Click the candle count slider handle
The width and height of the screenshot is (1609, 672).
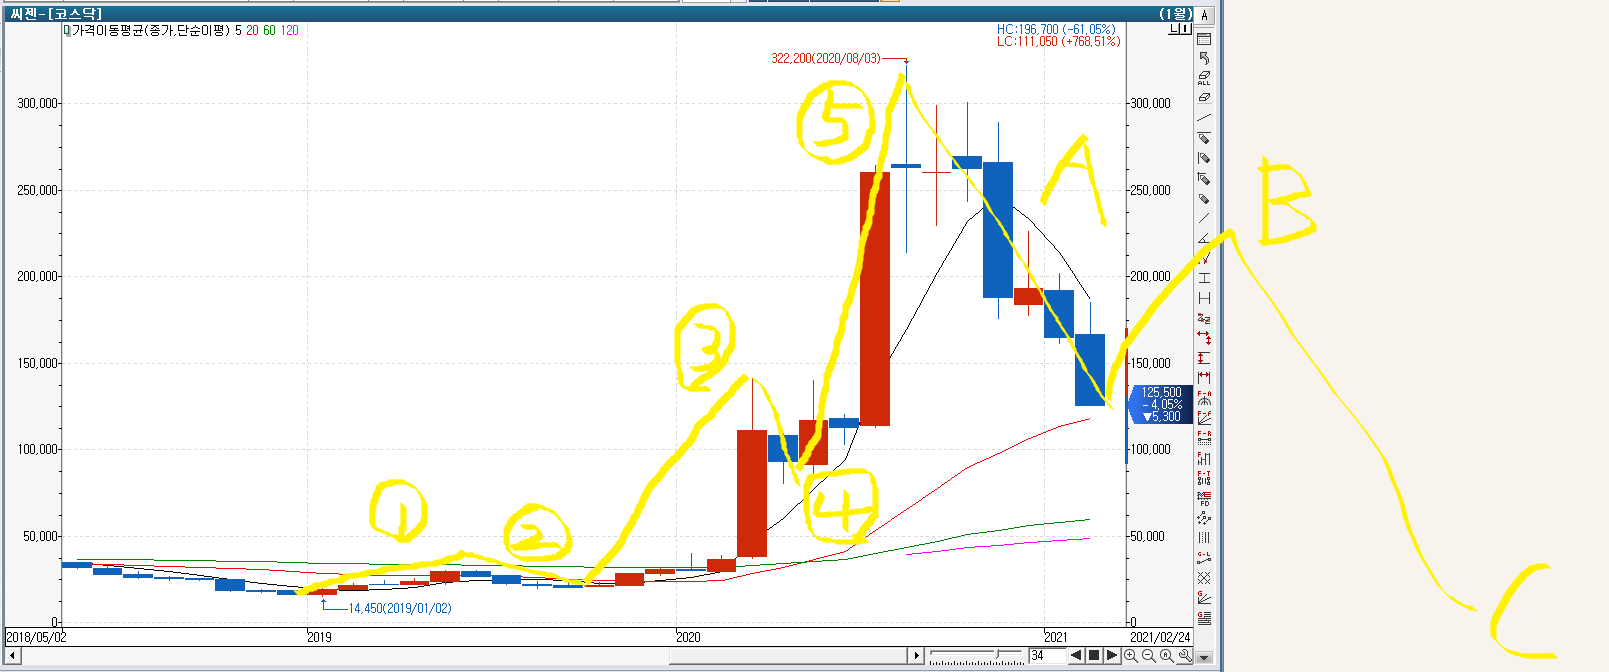click(x=996, y=655)
